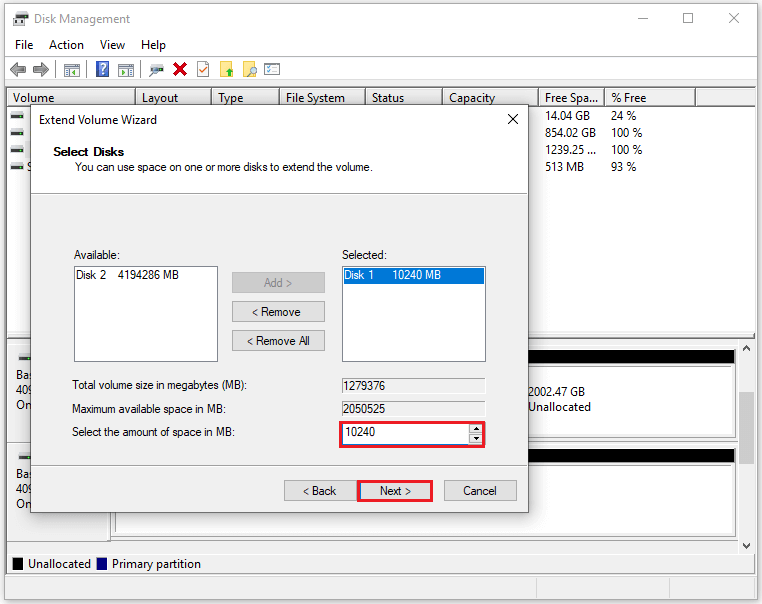
Task: Click the settings list toolbar icon
Action: [x=272, y=69]
